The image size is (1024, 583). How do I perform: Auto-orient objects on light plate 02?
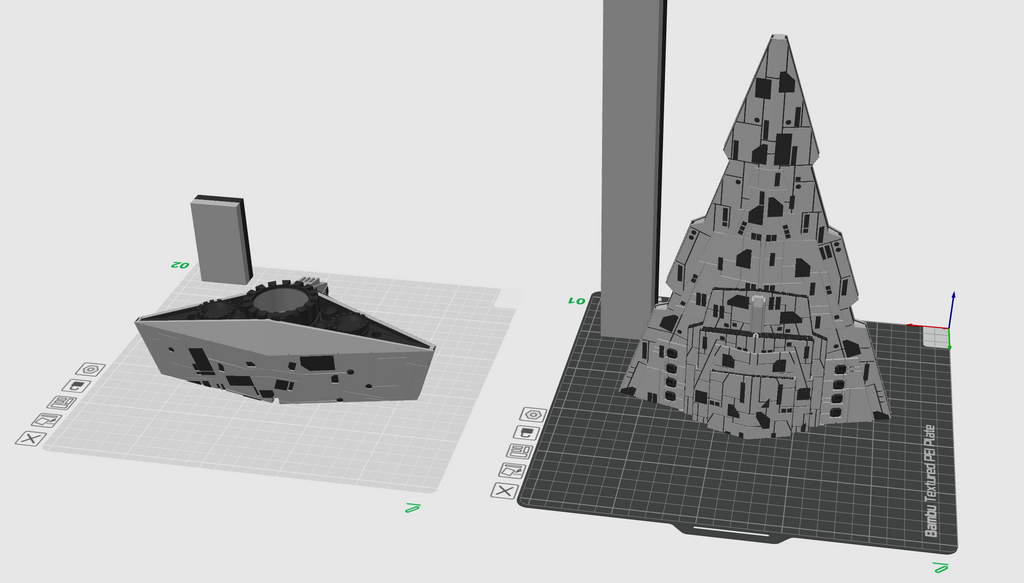coord(45,420)
